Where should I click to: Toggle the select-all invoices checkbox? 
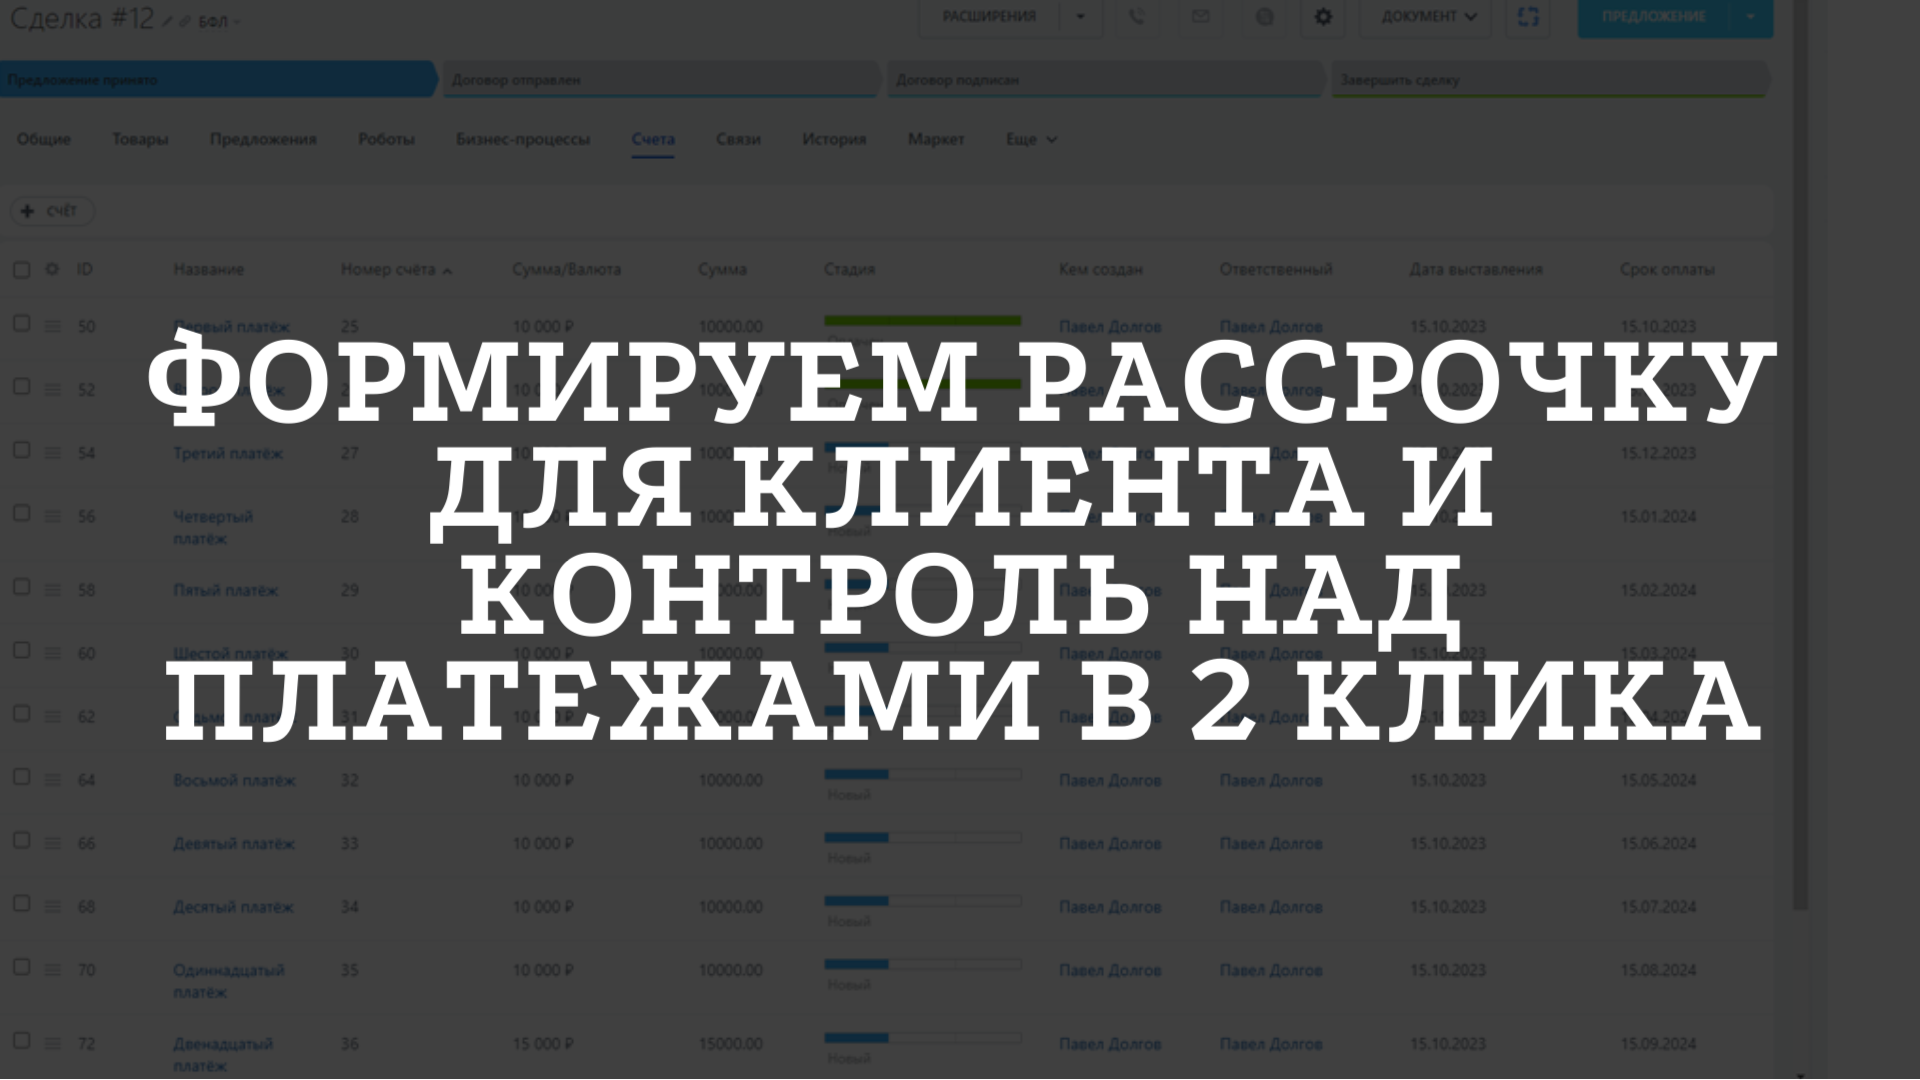pos(21,269)
